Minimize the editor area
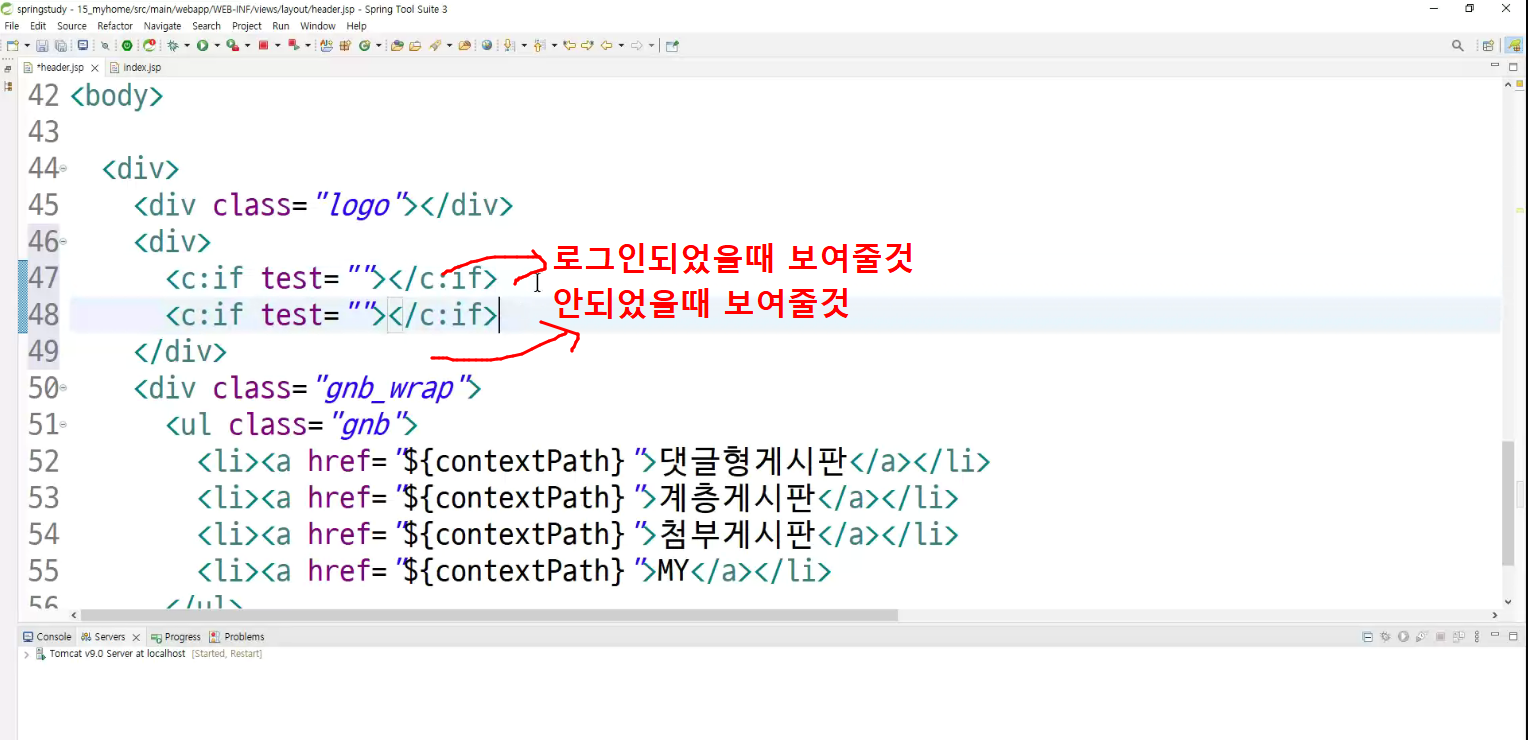This screenshot has width=1528, height=740. (1495, 65)
